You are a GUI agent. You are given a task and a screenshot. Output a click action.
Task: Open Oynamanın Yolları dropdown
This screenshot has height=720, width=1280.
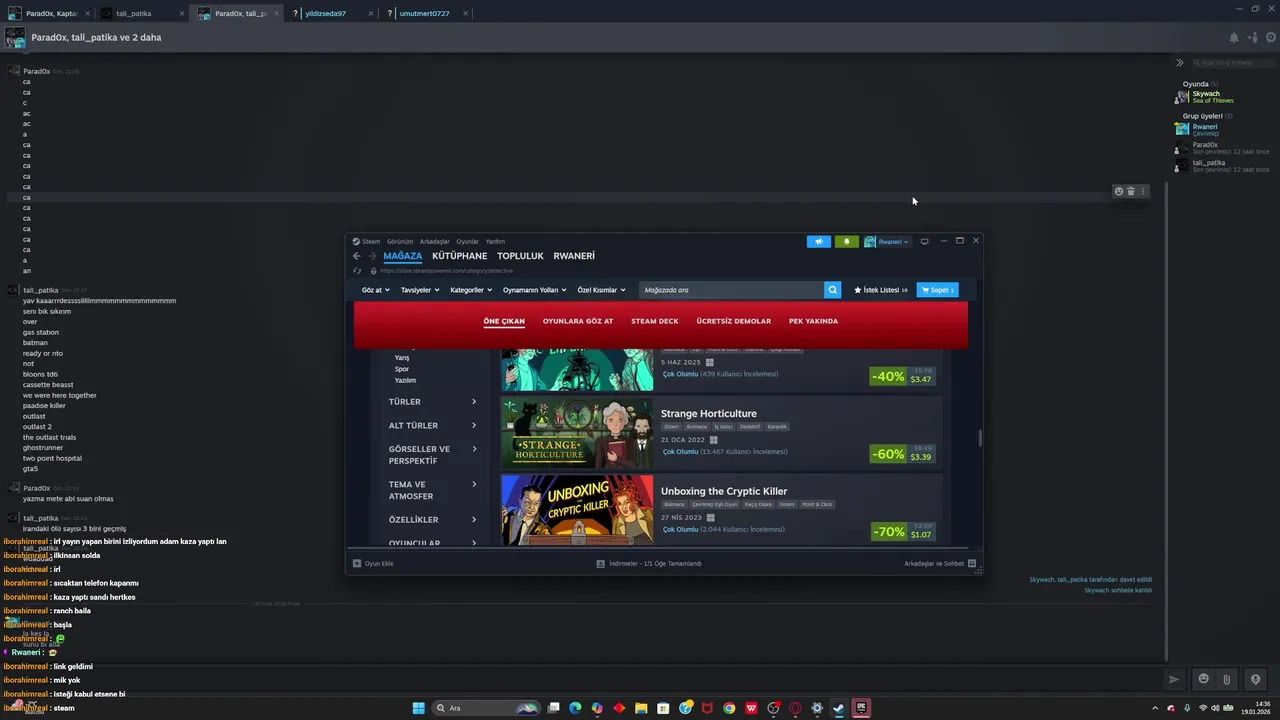[534, 290]
